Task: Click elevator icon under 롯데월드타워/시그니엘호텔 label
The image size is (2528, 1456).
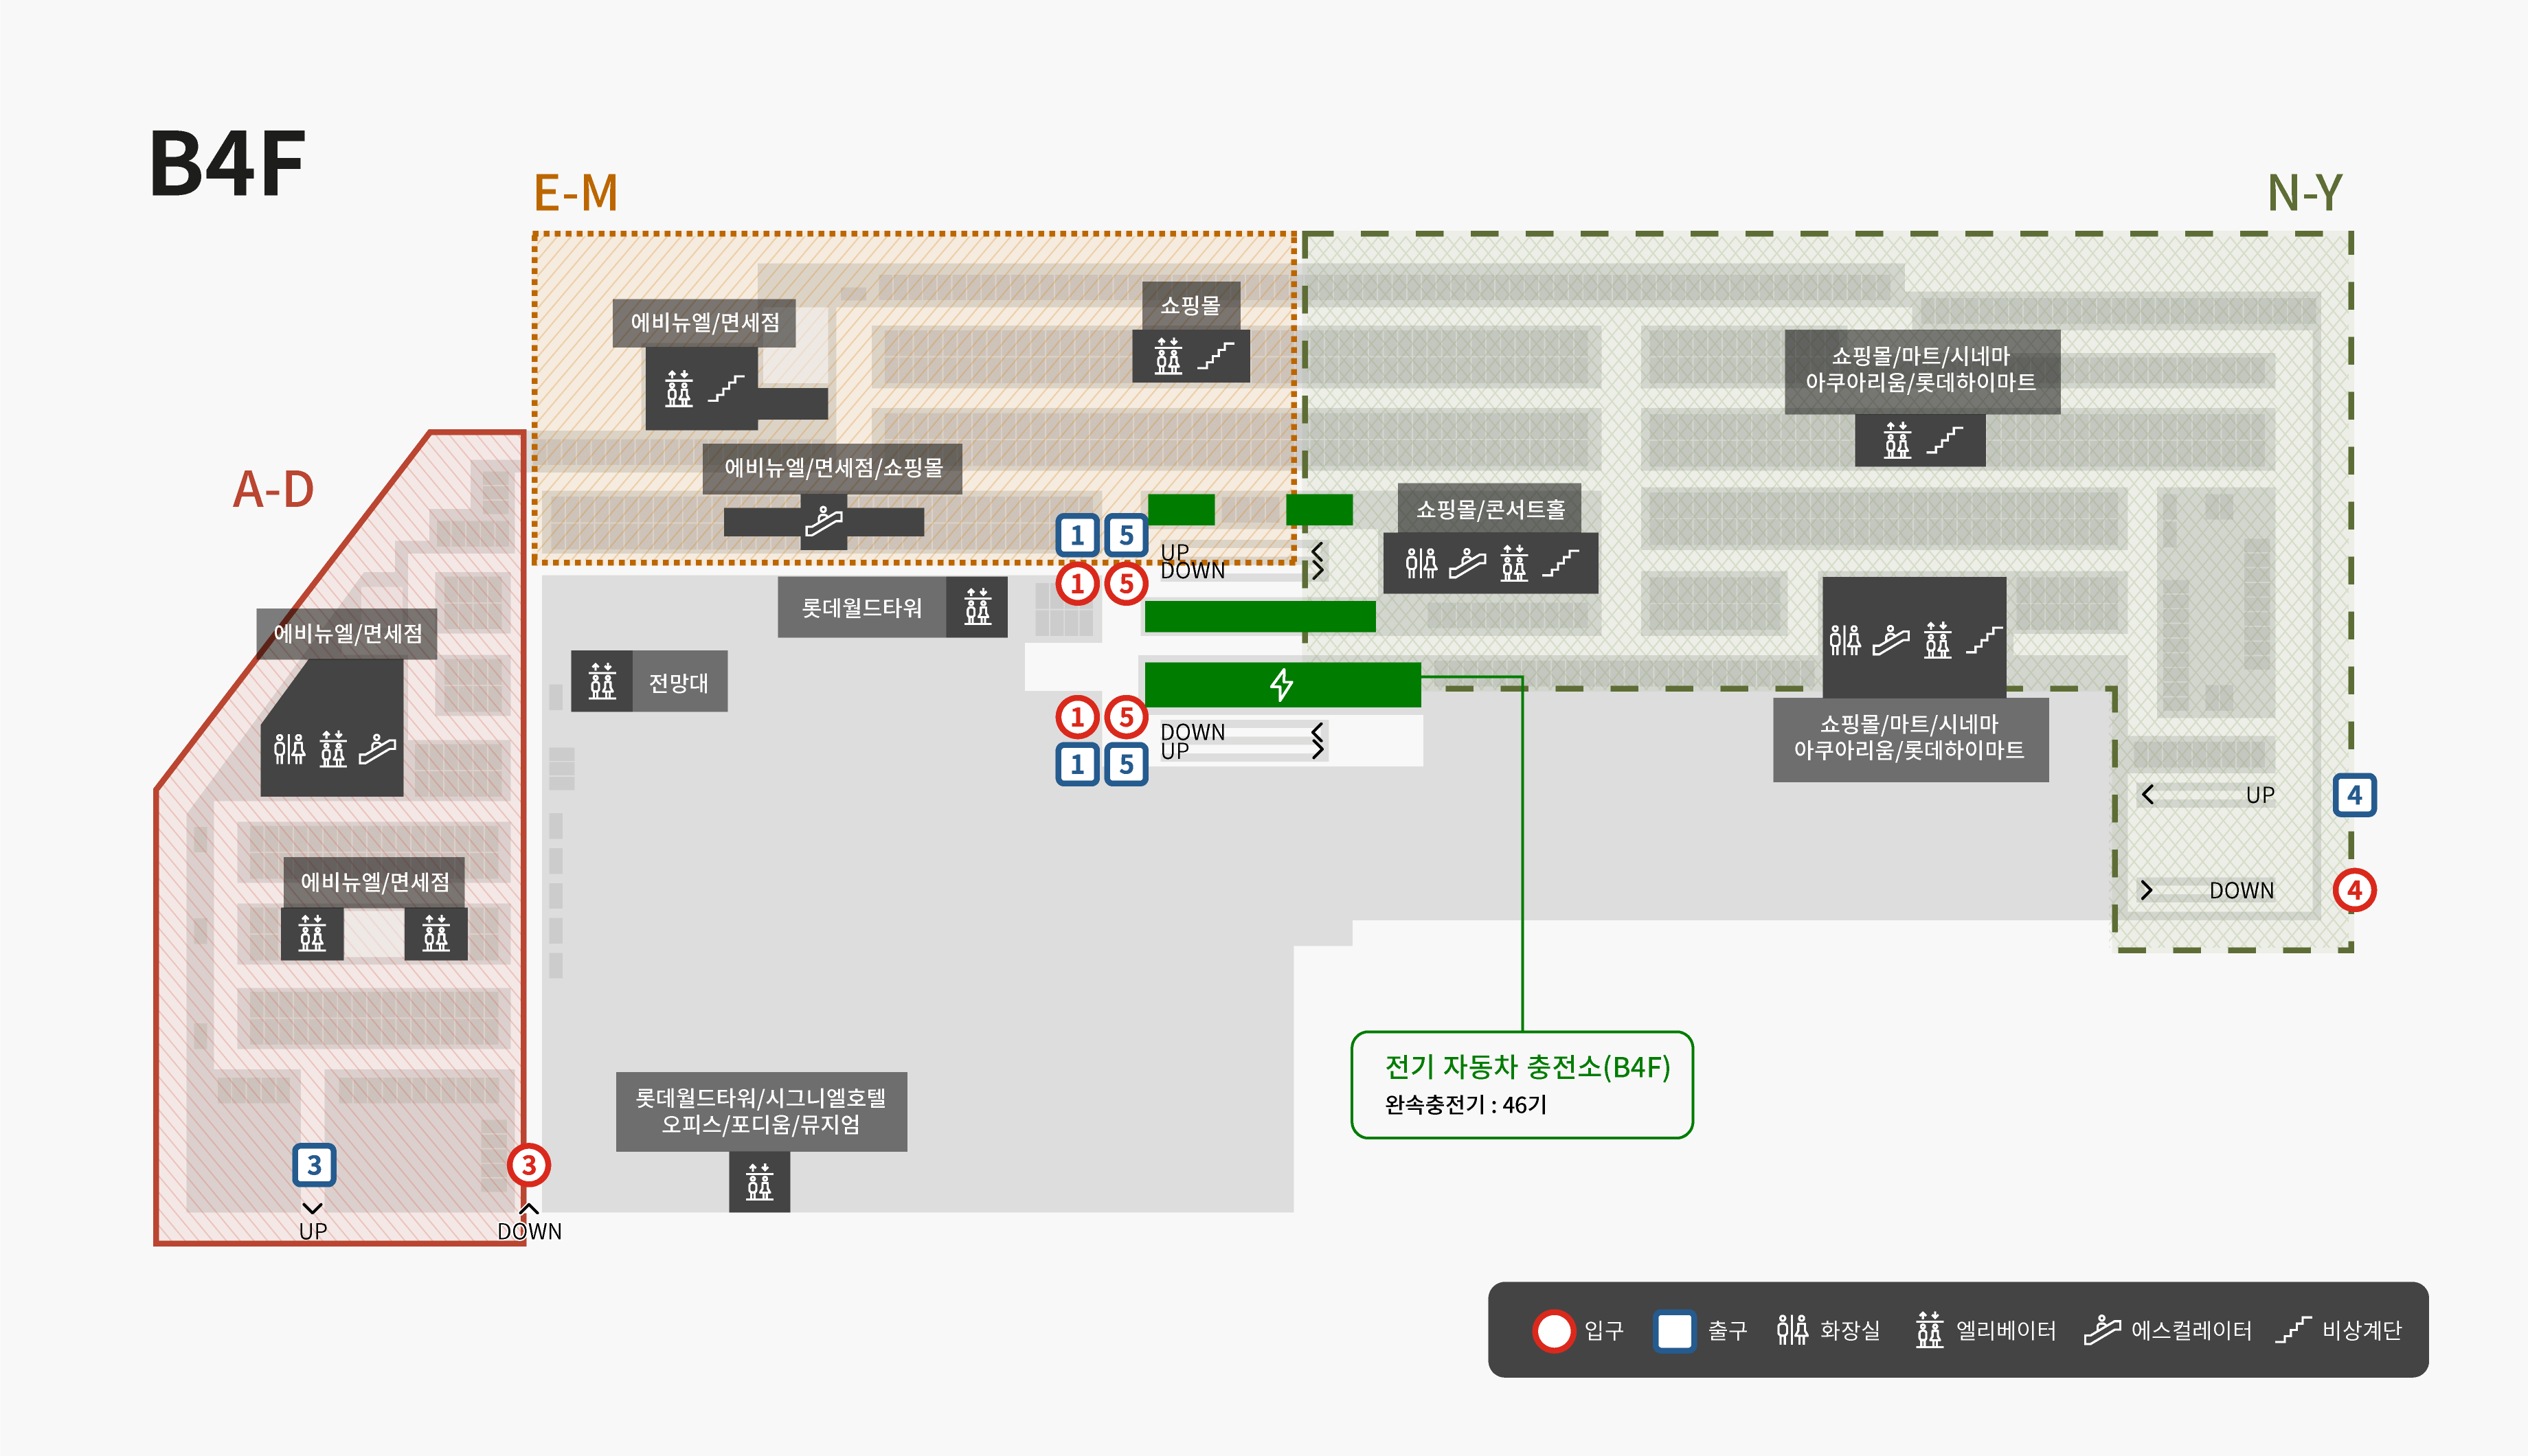Action: [759, 1181]
